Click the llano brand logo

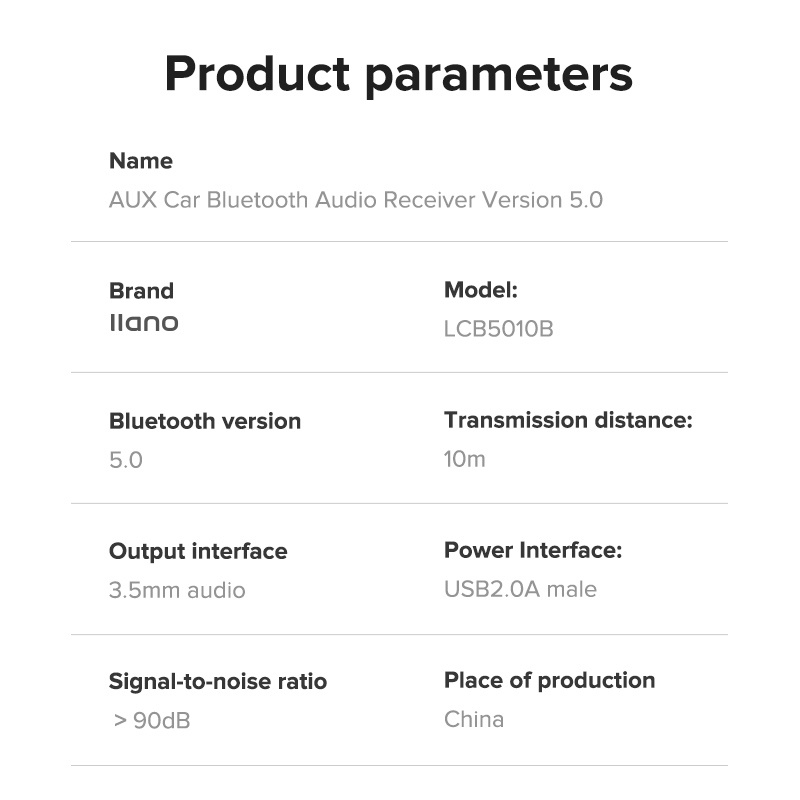click(143, 323)
